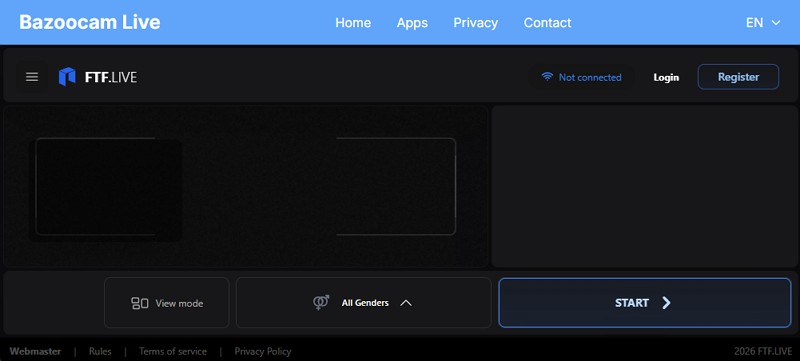
Task: Click the 2026 FTF.LIVE copyright text
Action: 763,351
